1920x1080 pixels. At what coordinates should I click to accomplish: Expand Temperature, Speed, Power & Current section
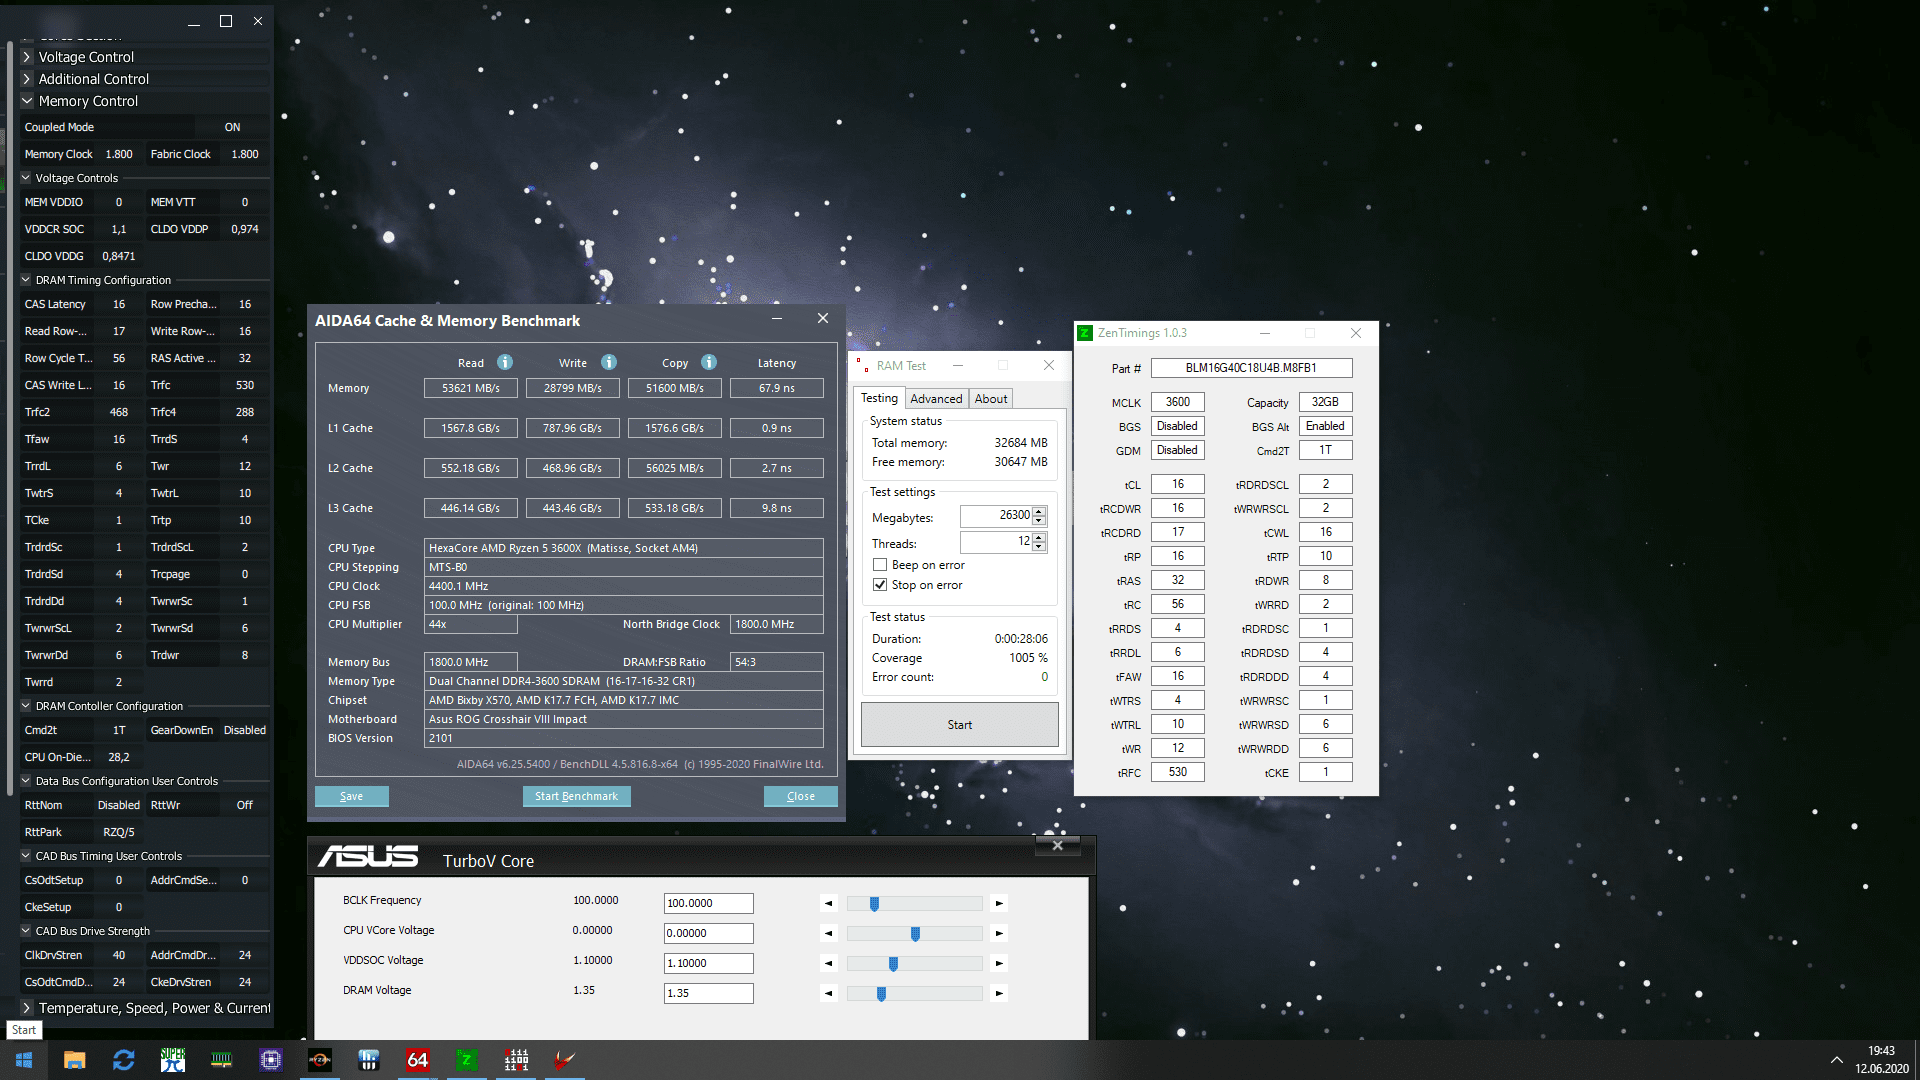point(27,1008)
